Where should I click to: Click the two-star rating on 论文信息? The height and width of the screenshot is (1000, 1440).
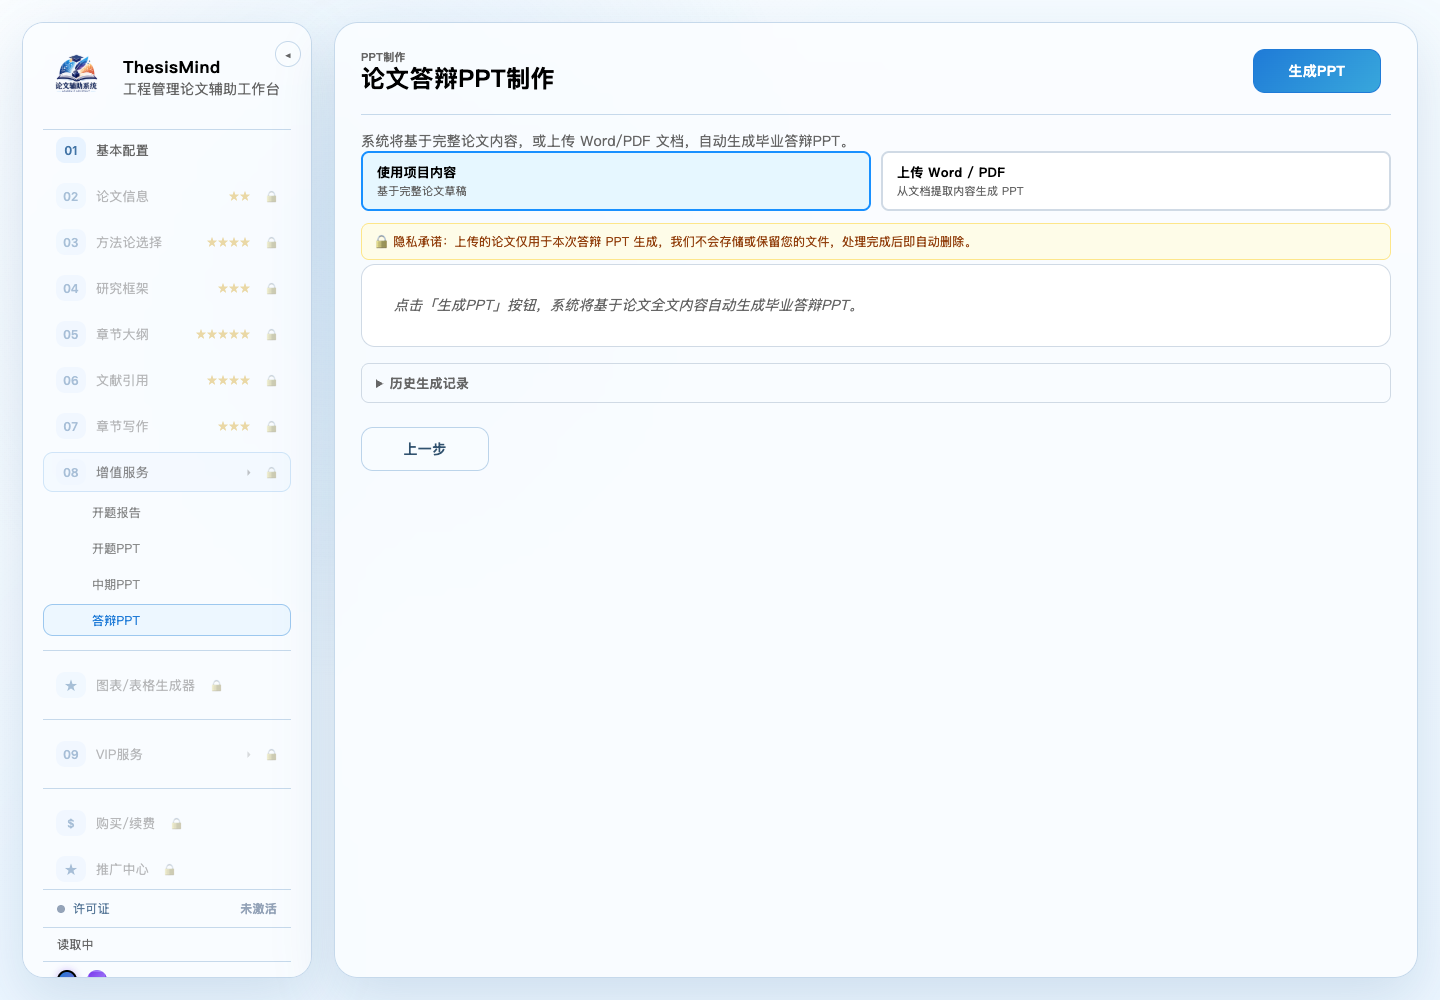[240, 197]
